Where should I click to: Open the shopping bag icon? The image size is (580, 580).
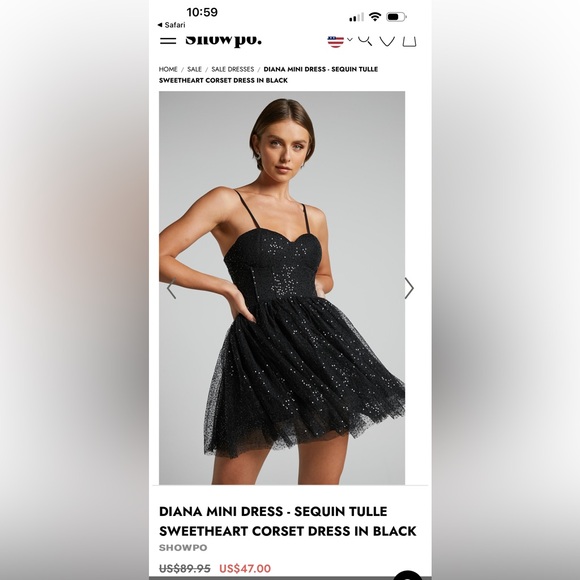coord(409,41)
